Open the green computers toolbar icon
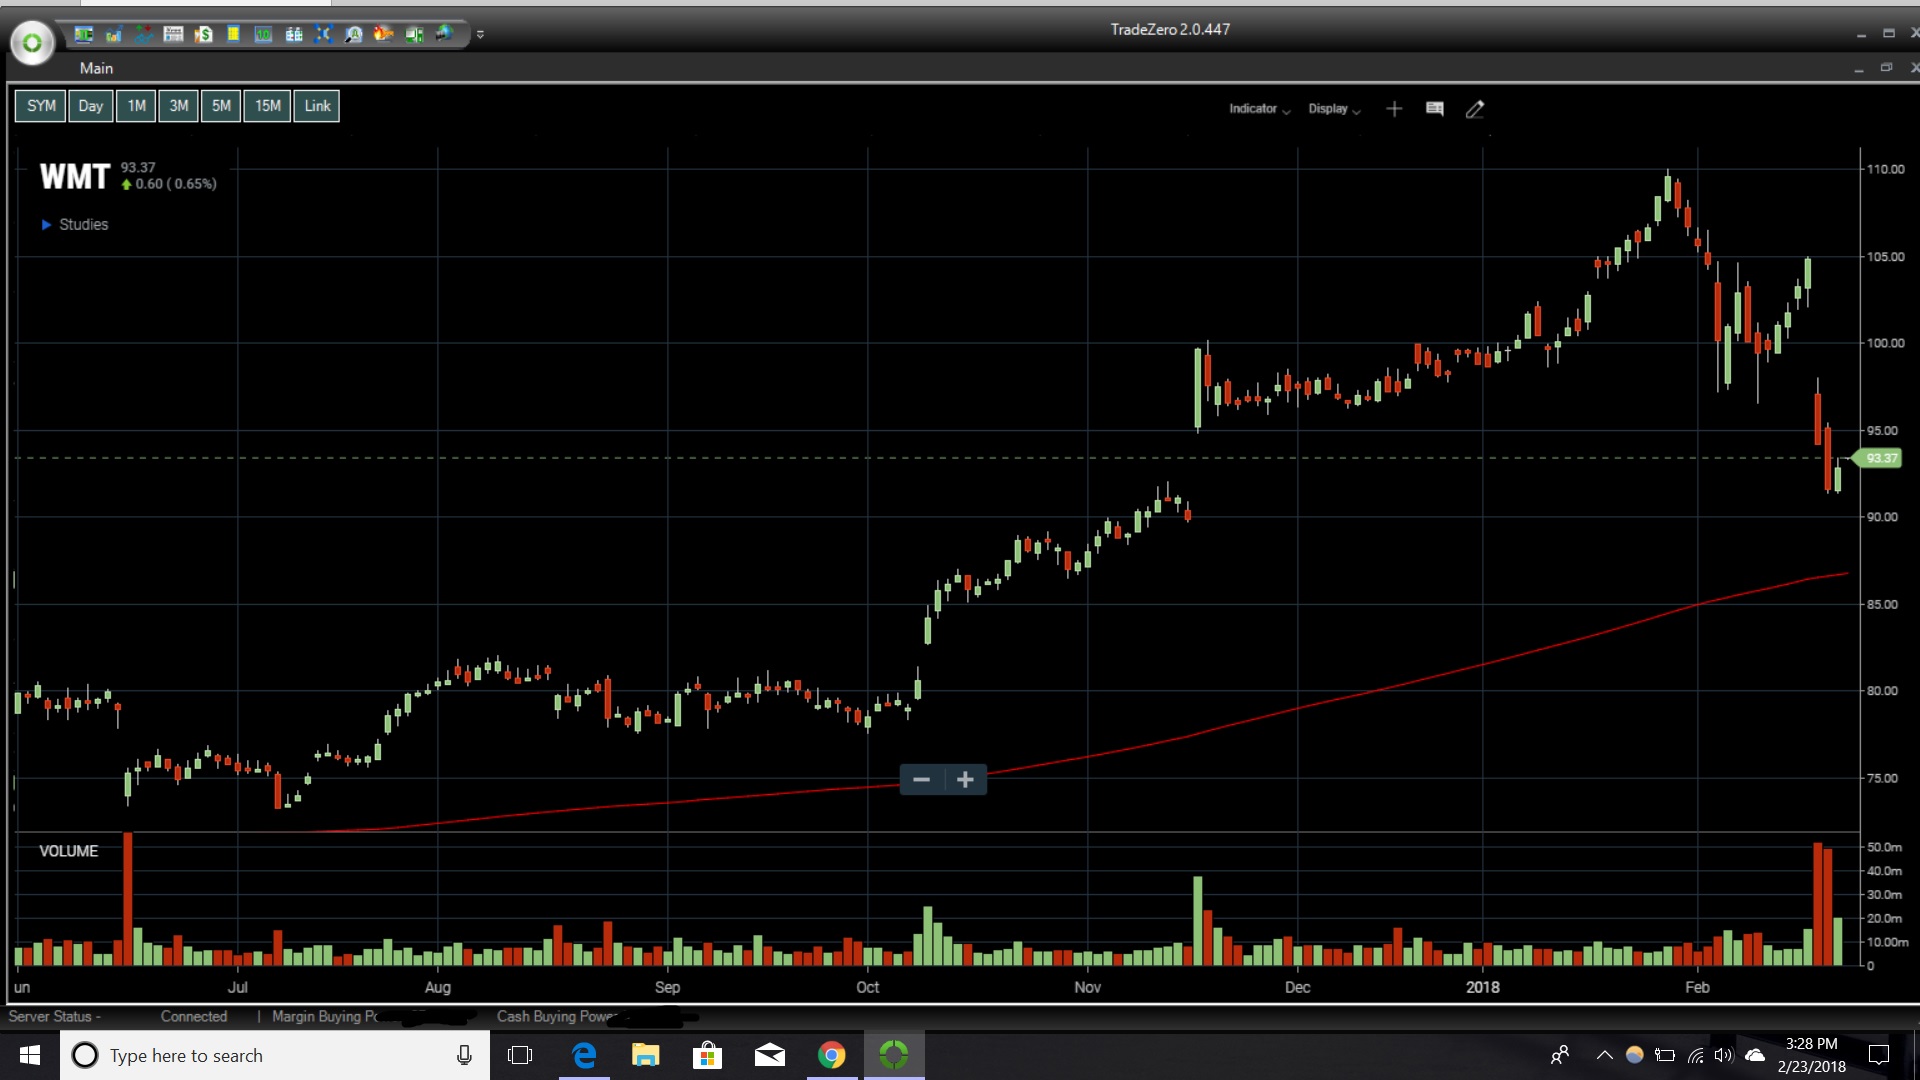The width and height of the screenshot is (1920, 1080). [413, 35]
